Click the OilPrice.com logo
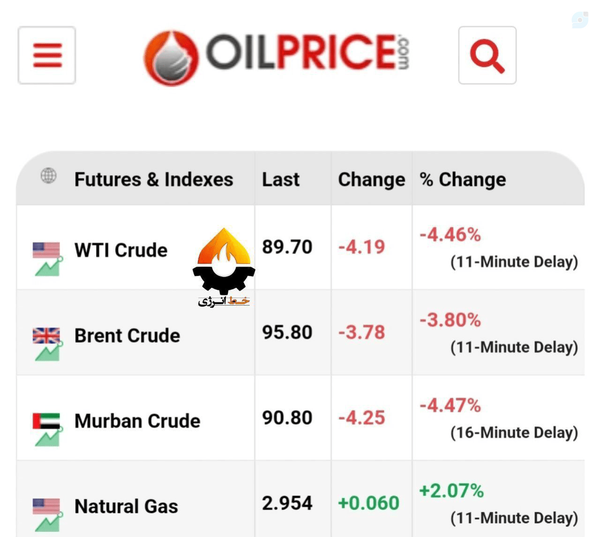600x537 pixels. (x=277, y=57)
